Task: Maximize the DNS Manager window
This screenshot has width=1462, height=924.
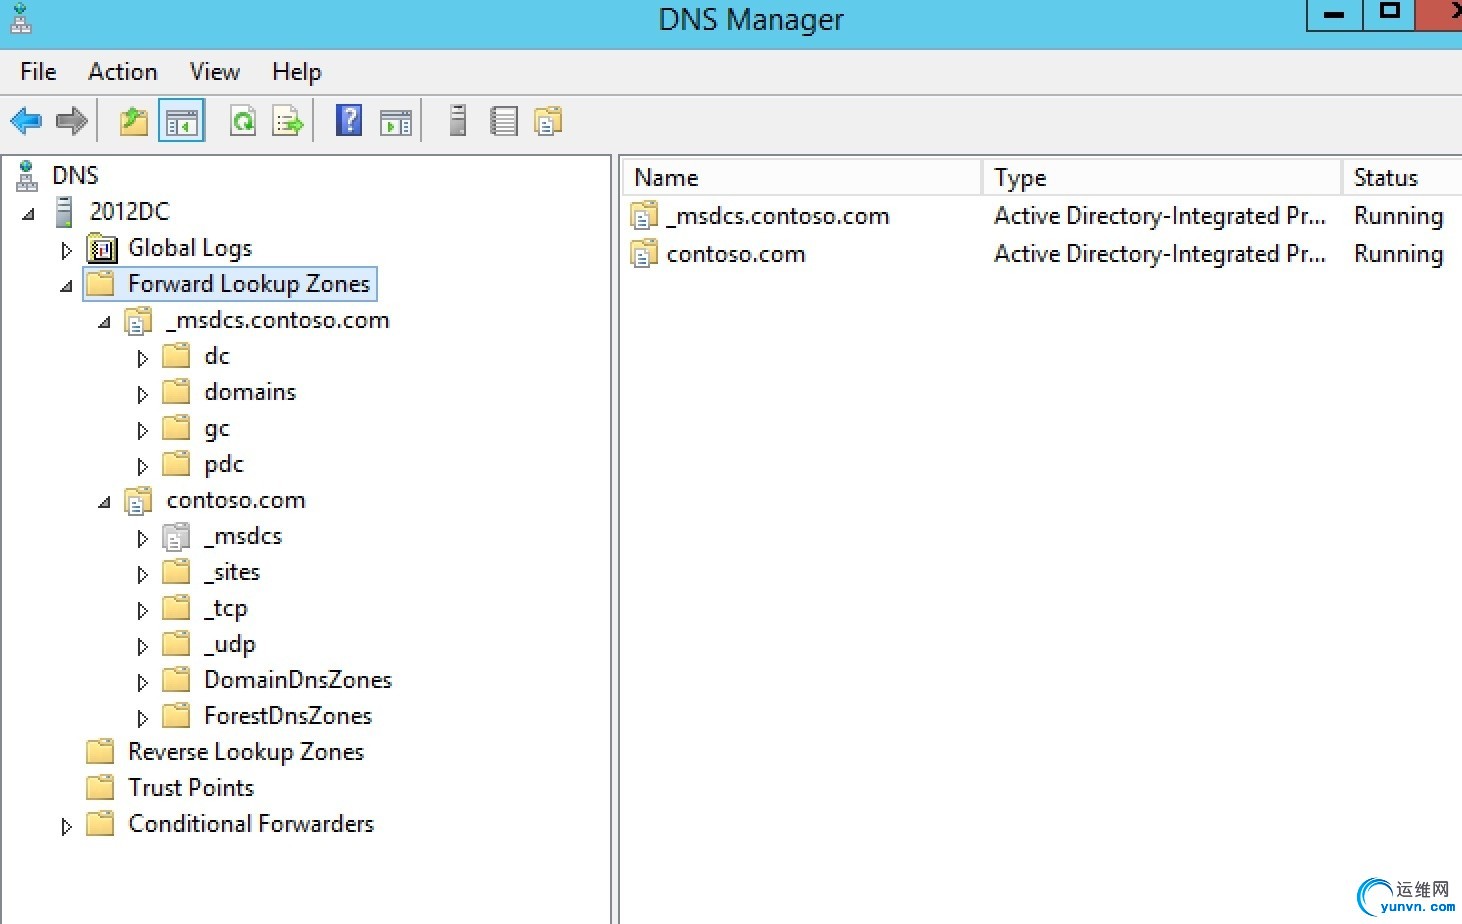Action: [1389, 14]
